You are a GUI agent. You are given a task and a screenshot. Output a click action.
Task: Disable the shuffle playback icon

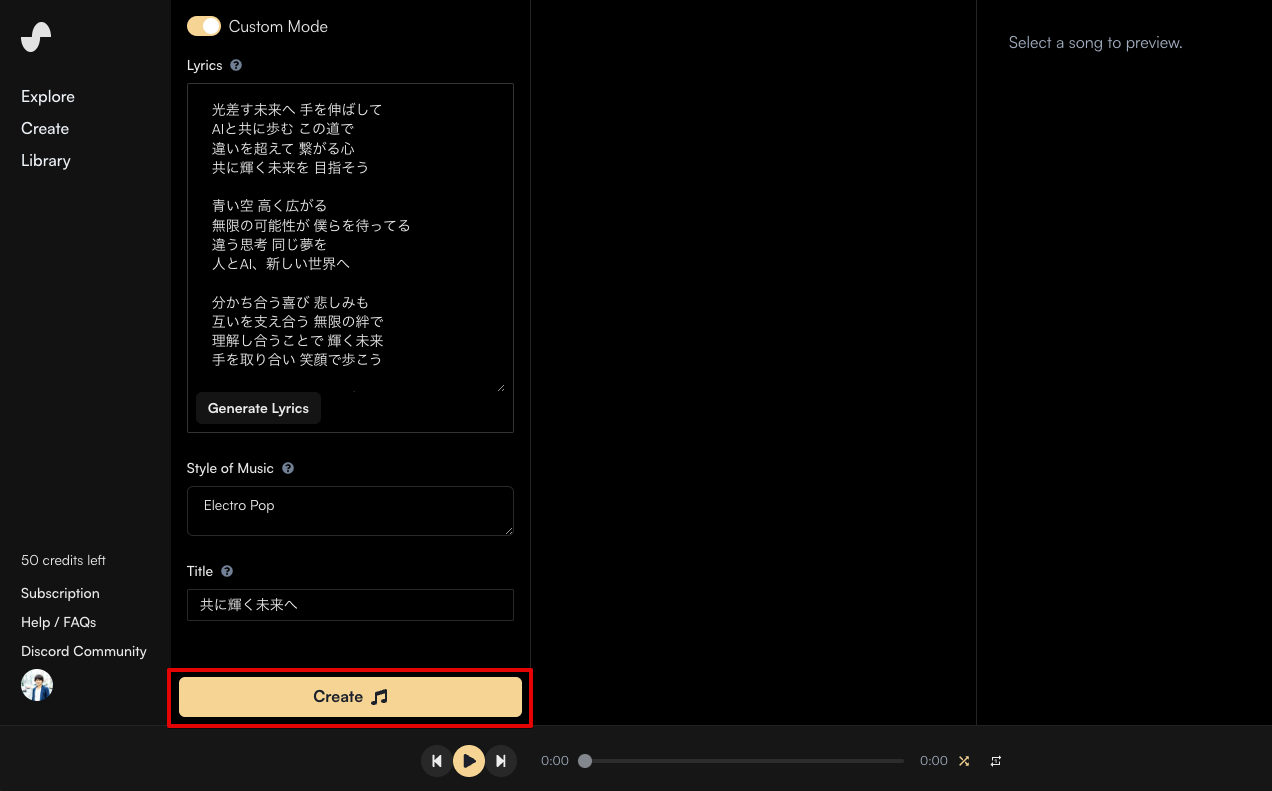(x=963, y=760)
